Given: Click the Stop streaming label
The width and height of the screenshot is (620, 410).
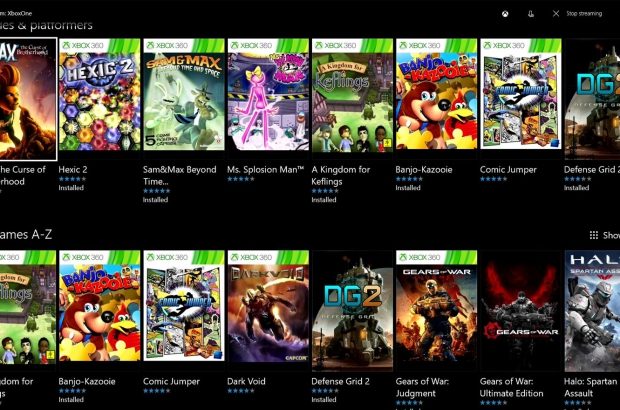Looking at the screenshot, I should click(584, 14).
